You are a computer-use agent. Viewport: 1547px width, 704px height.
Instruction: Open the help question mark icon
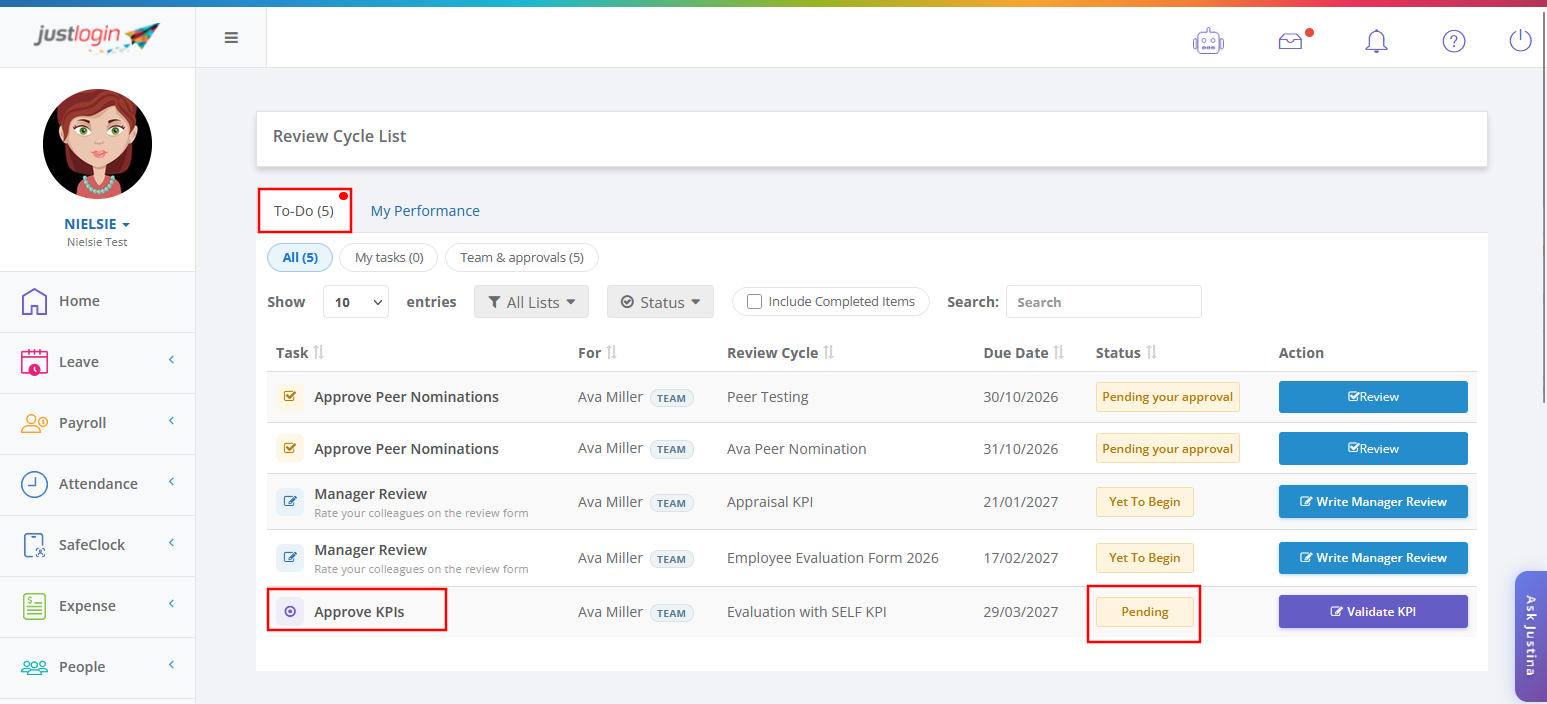(1453, 41)
